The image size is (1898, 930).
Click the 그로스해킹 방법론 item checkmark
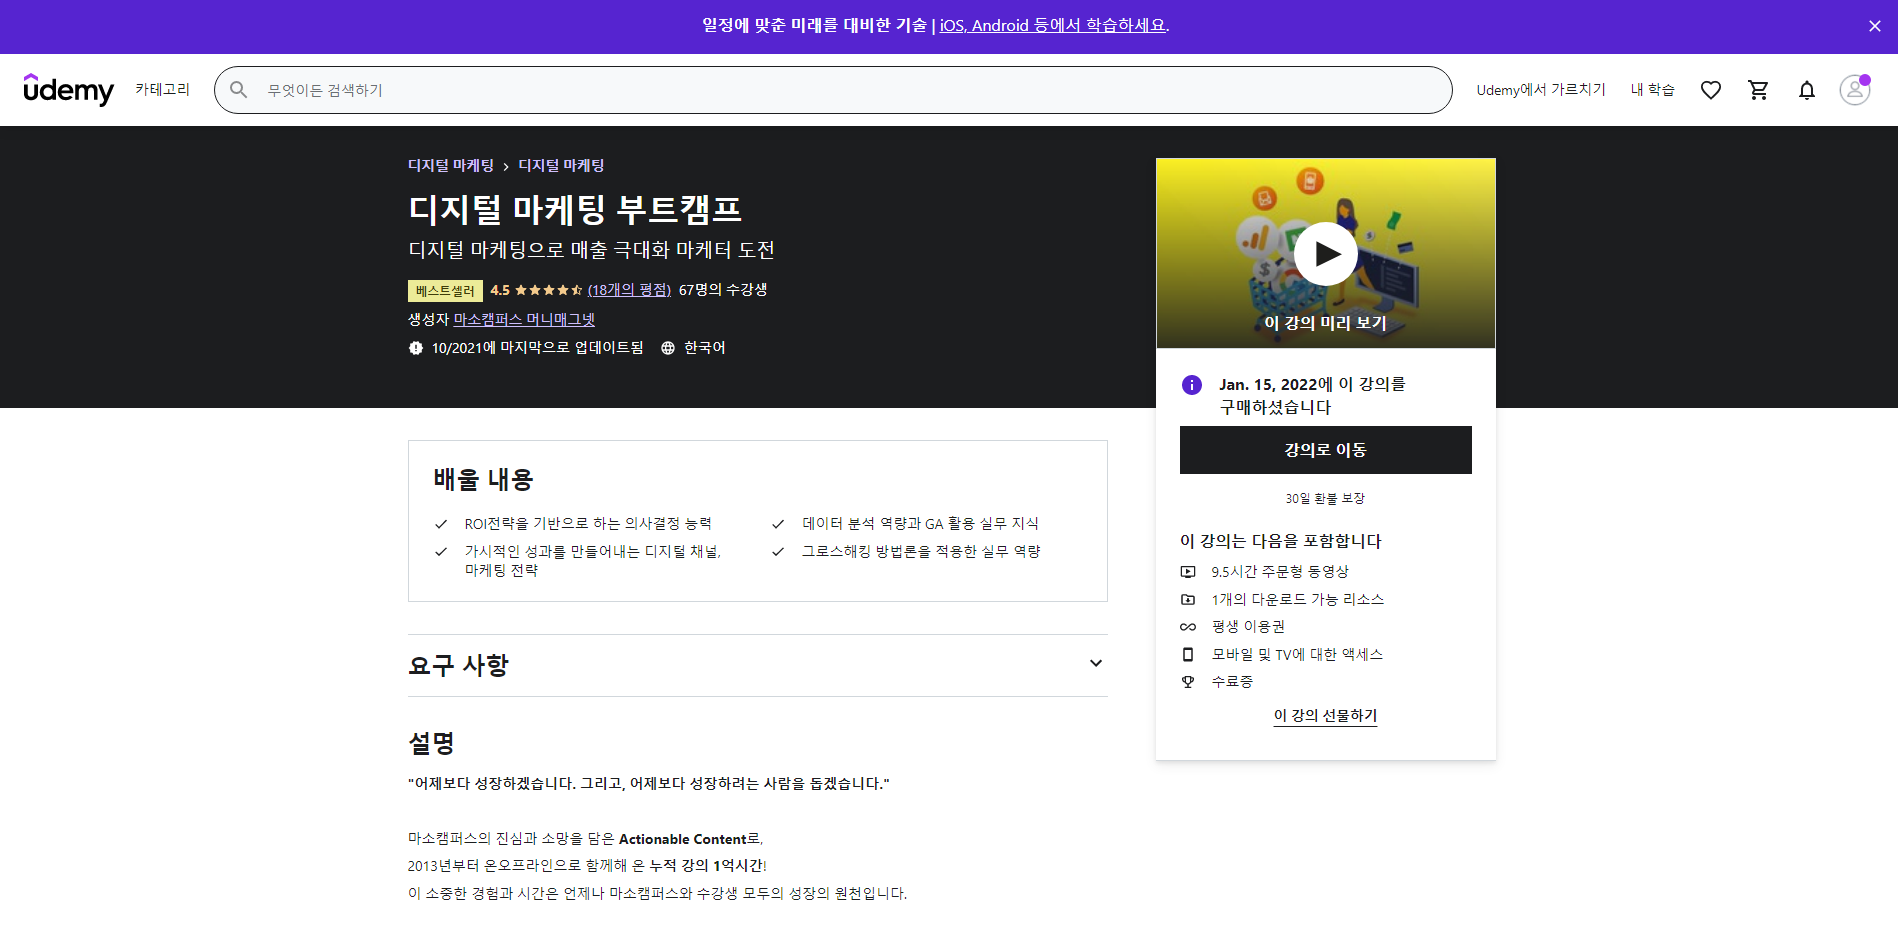click(x=778, y=552)
